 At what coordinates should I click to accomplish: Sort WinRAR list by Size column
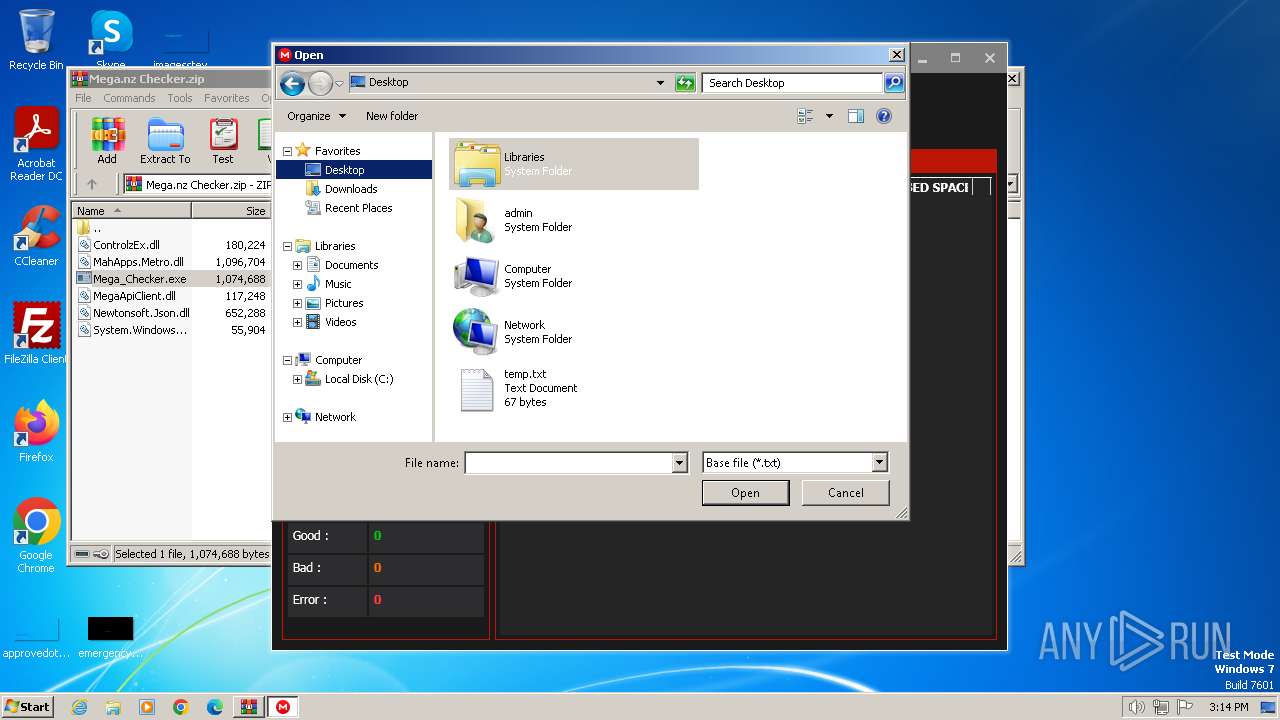231,211
